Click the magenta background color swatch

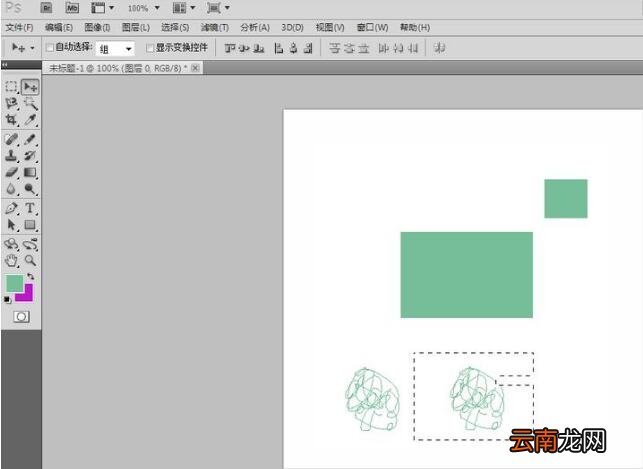[27, 296]
